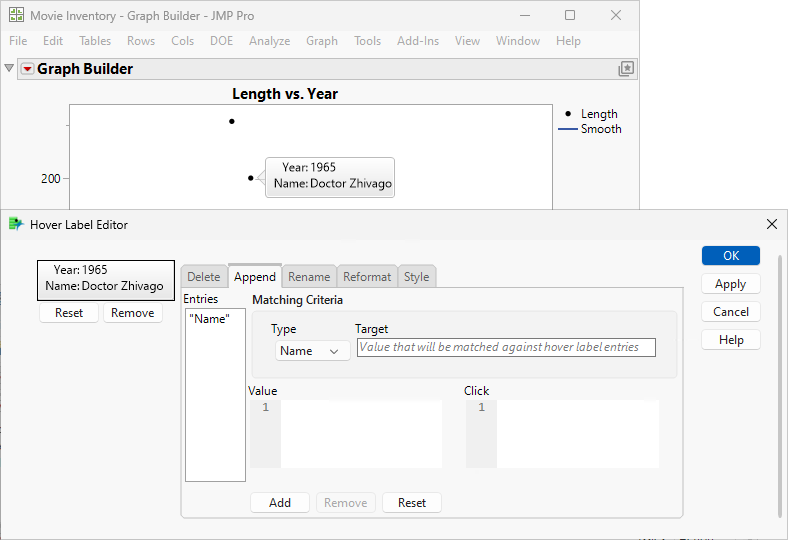Open the Type dropdown set to Name
Image resolution: width=788 pixels, height=540 pixels.
pyautogui.click(x=312, y=351)
